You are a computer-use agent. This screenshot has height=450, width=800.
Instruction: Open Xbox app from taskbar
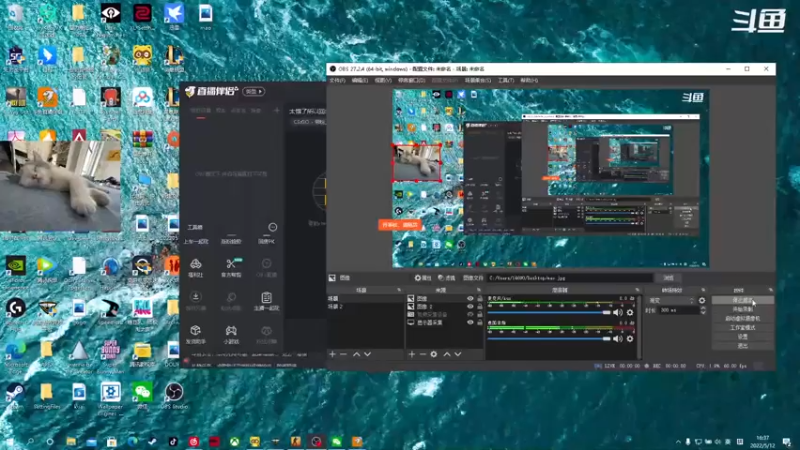point(234,441)
